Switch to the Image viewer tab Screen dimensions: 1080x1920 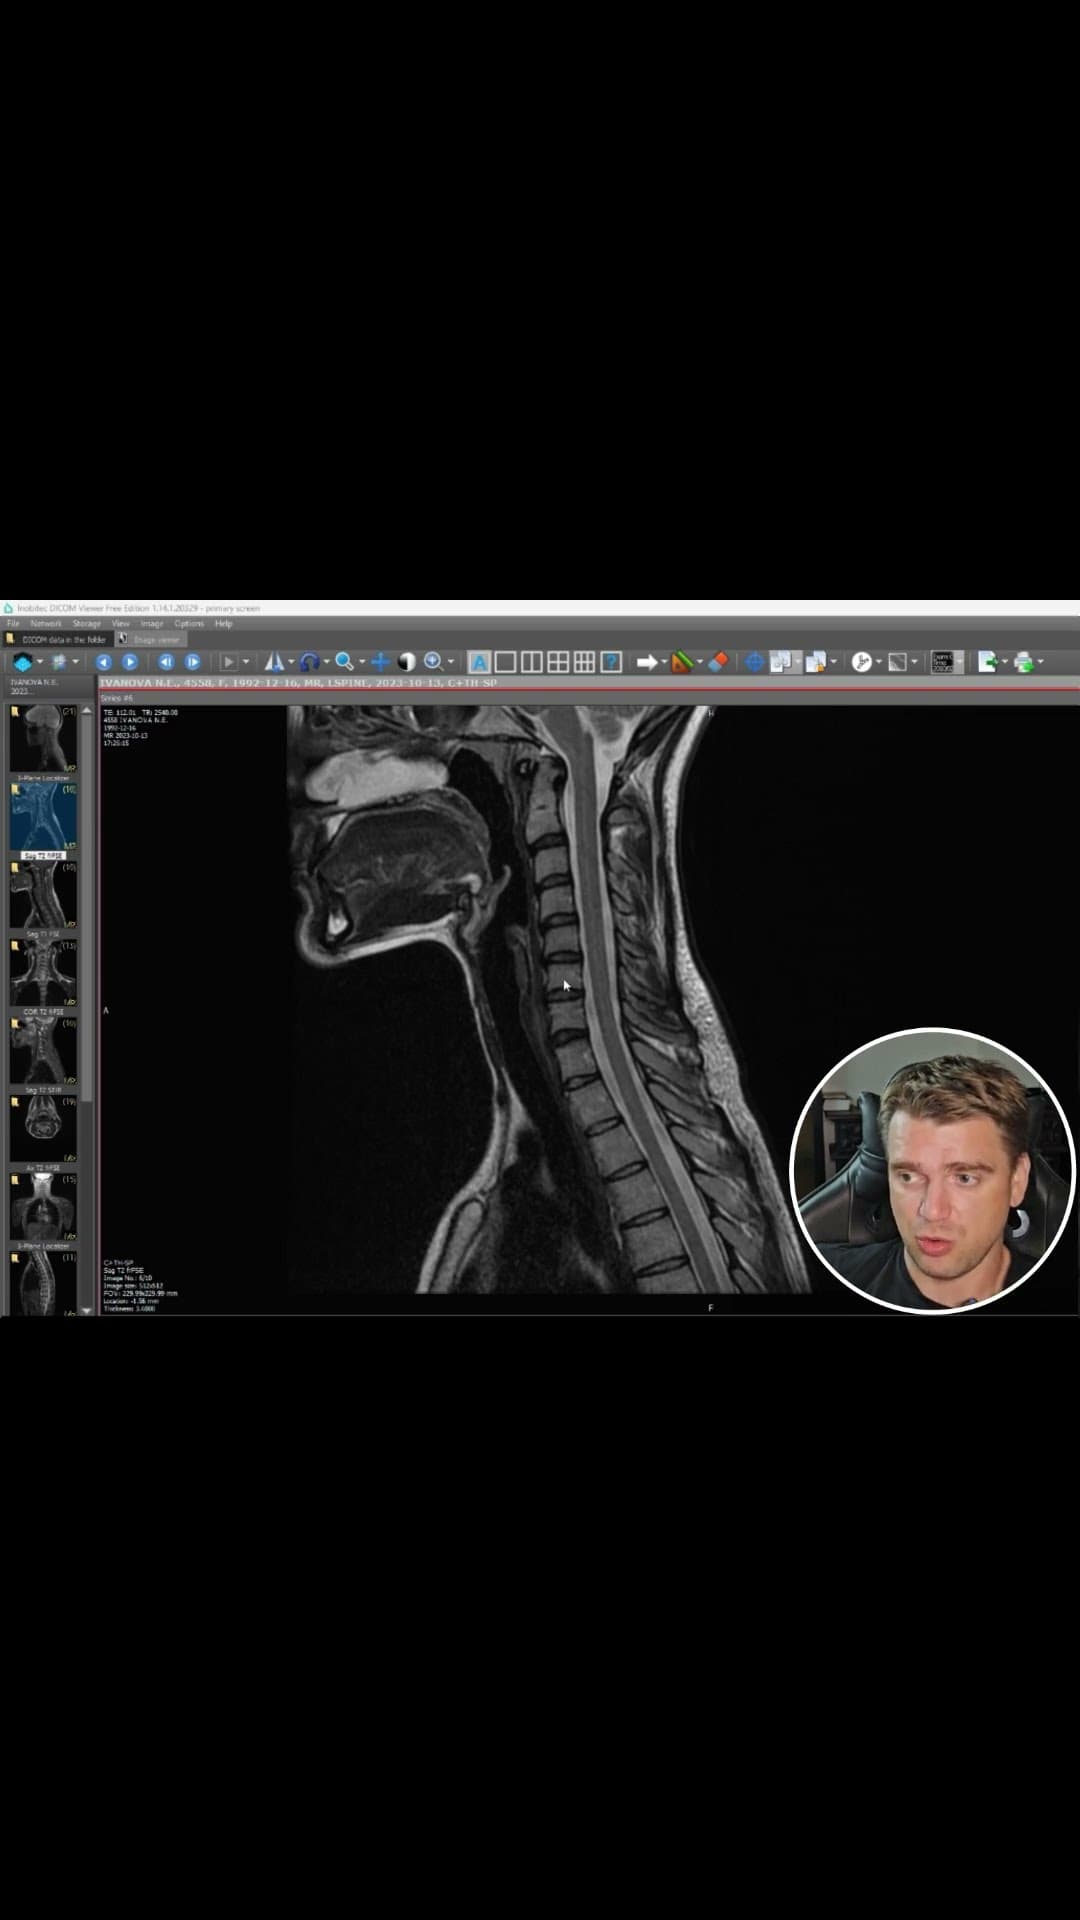pyautogui.click(x=150, y=639)
